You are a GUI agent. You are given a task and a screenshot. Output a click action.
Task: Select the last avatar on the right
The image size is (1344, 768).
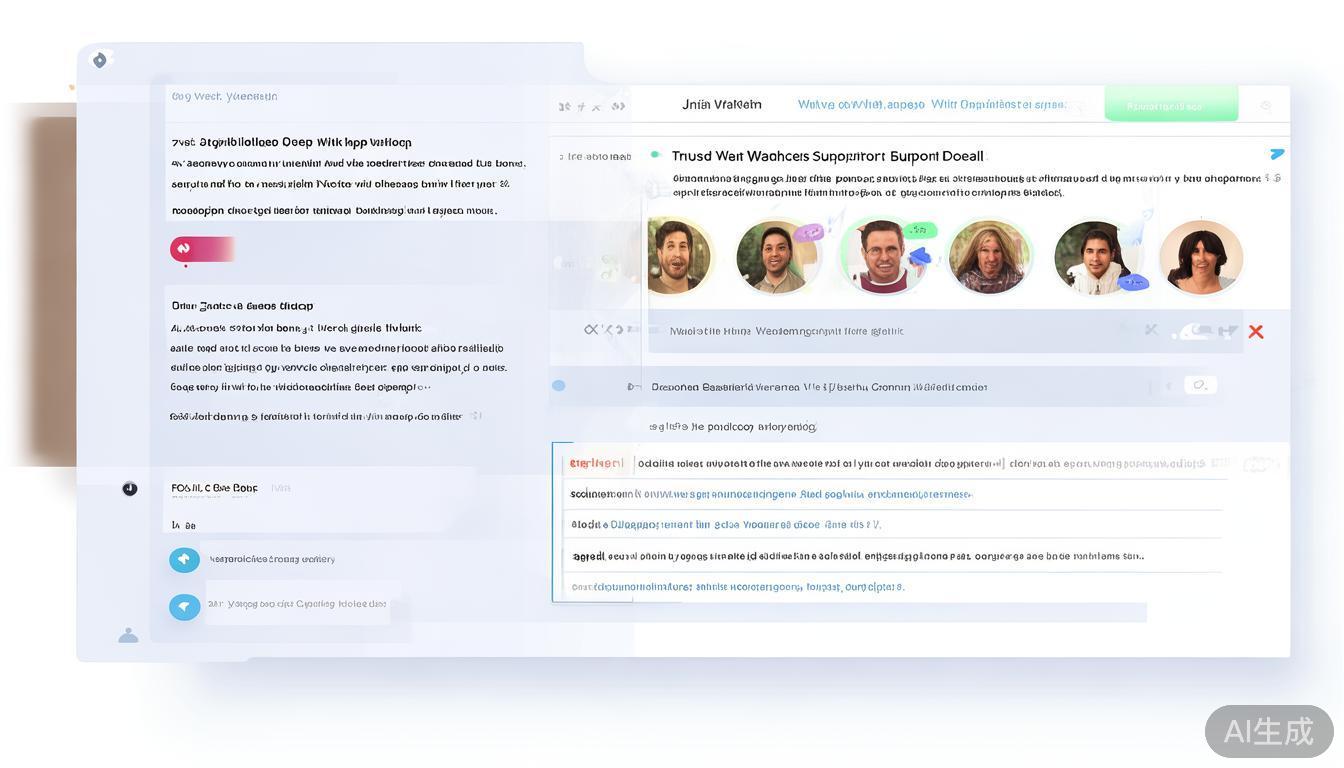click(1201, 257)
